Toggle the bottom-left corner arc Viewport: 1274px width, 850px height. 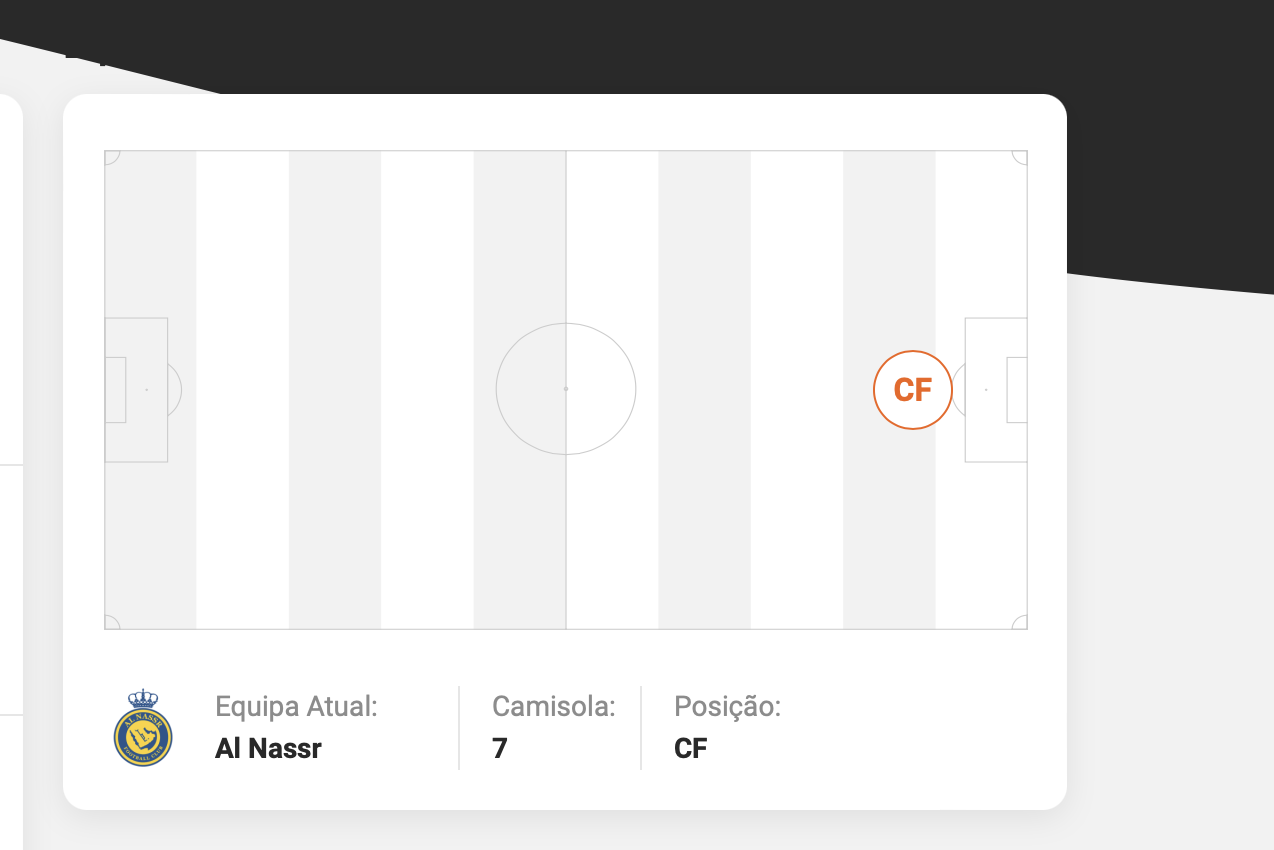tap(112, 620)
